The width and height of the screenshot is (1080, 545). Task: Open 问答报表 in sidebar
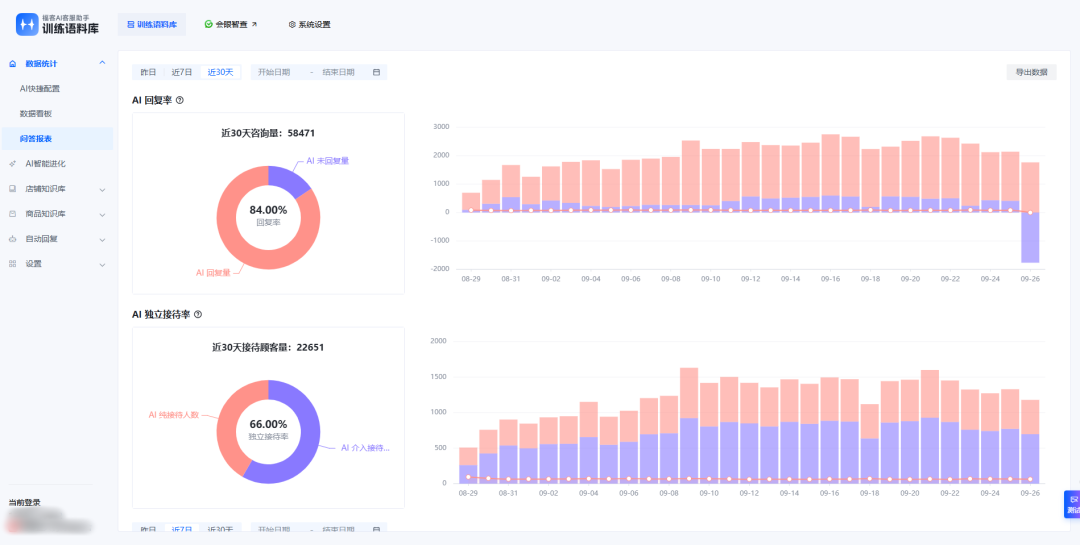click(57, 138)
